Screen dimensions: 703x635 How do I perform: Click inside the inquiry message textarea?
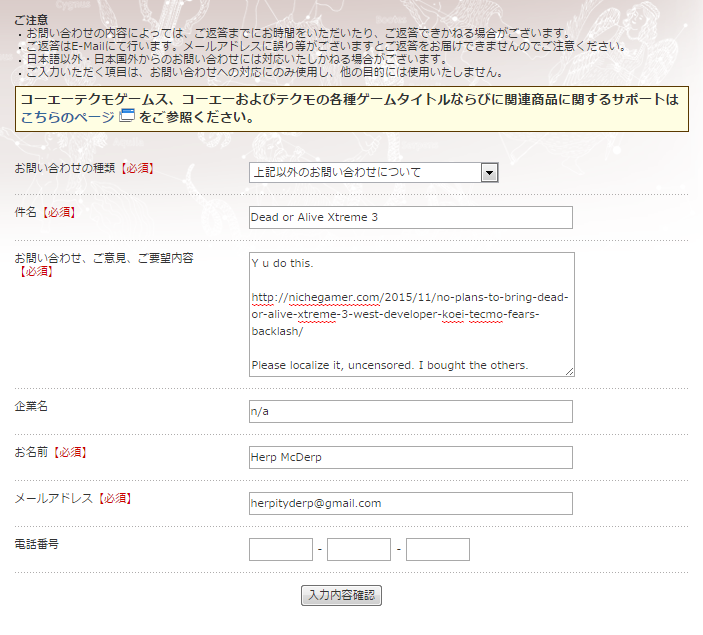click(x=412, y=314)
